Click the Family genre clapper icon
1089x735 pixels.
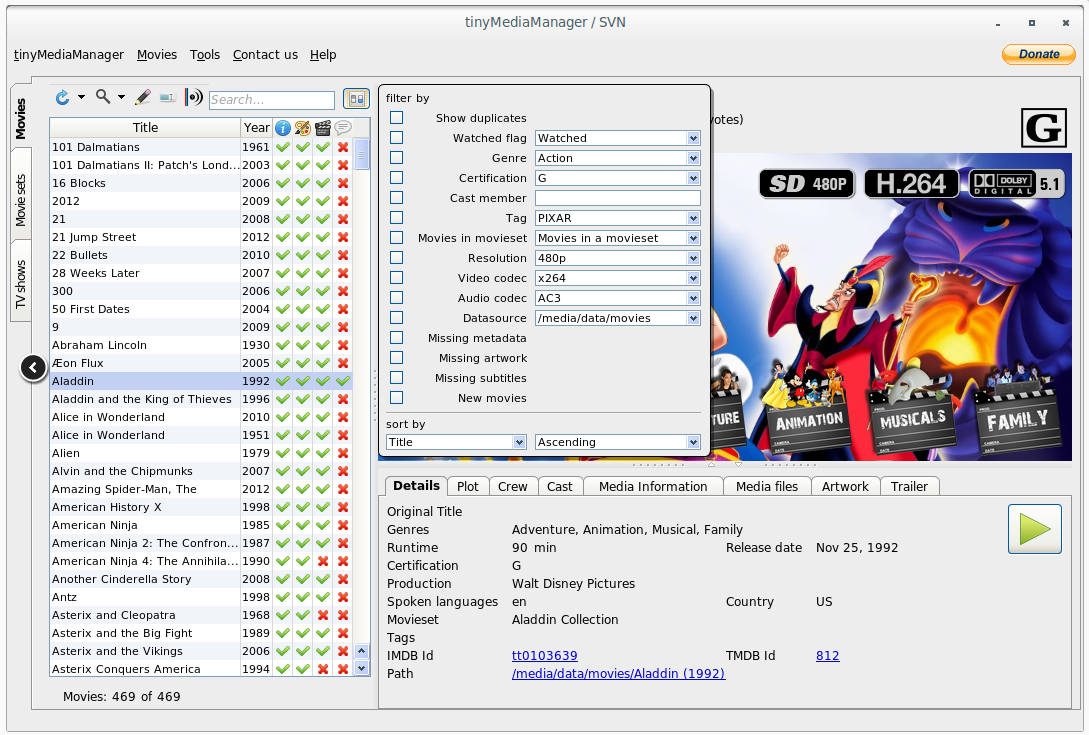point(1017,409)
